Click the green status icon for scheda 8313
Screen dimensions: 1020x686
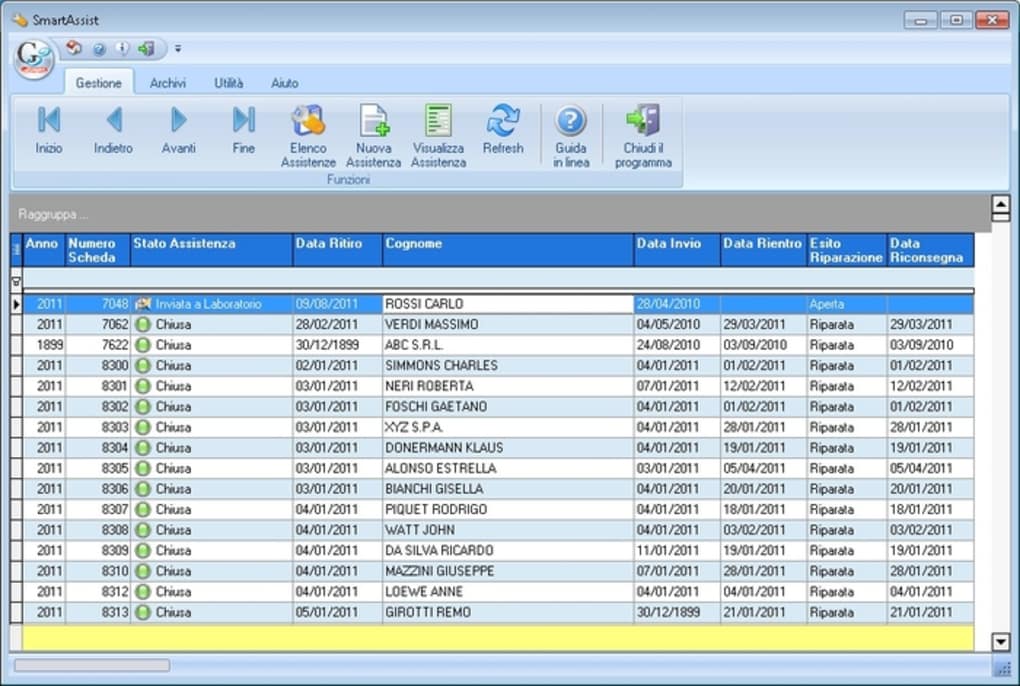[143, 613]
